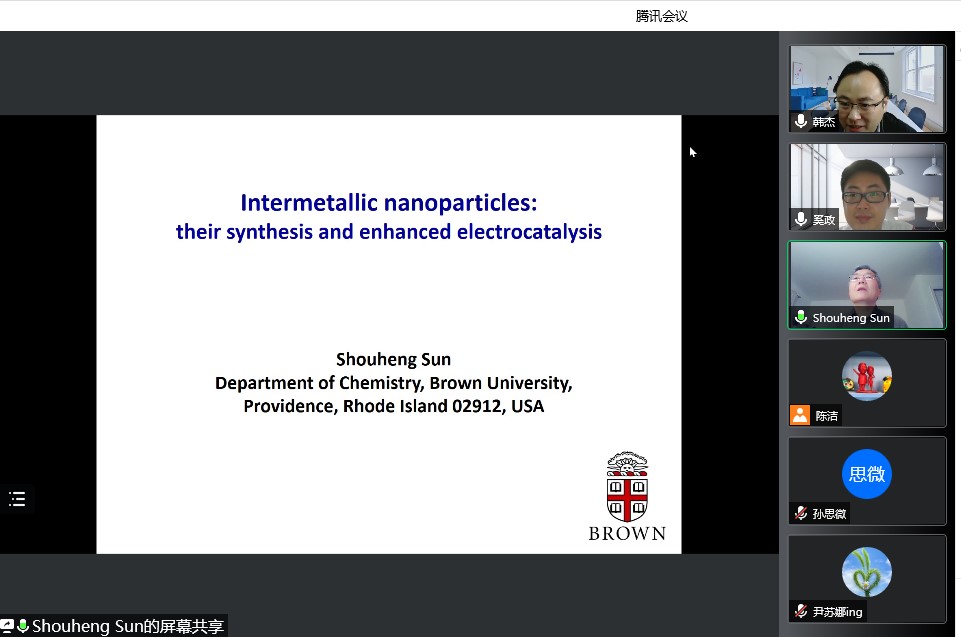
Task: Click the Brown University logo on slide
Action: pyautogui.click(x=627, y=496)
